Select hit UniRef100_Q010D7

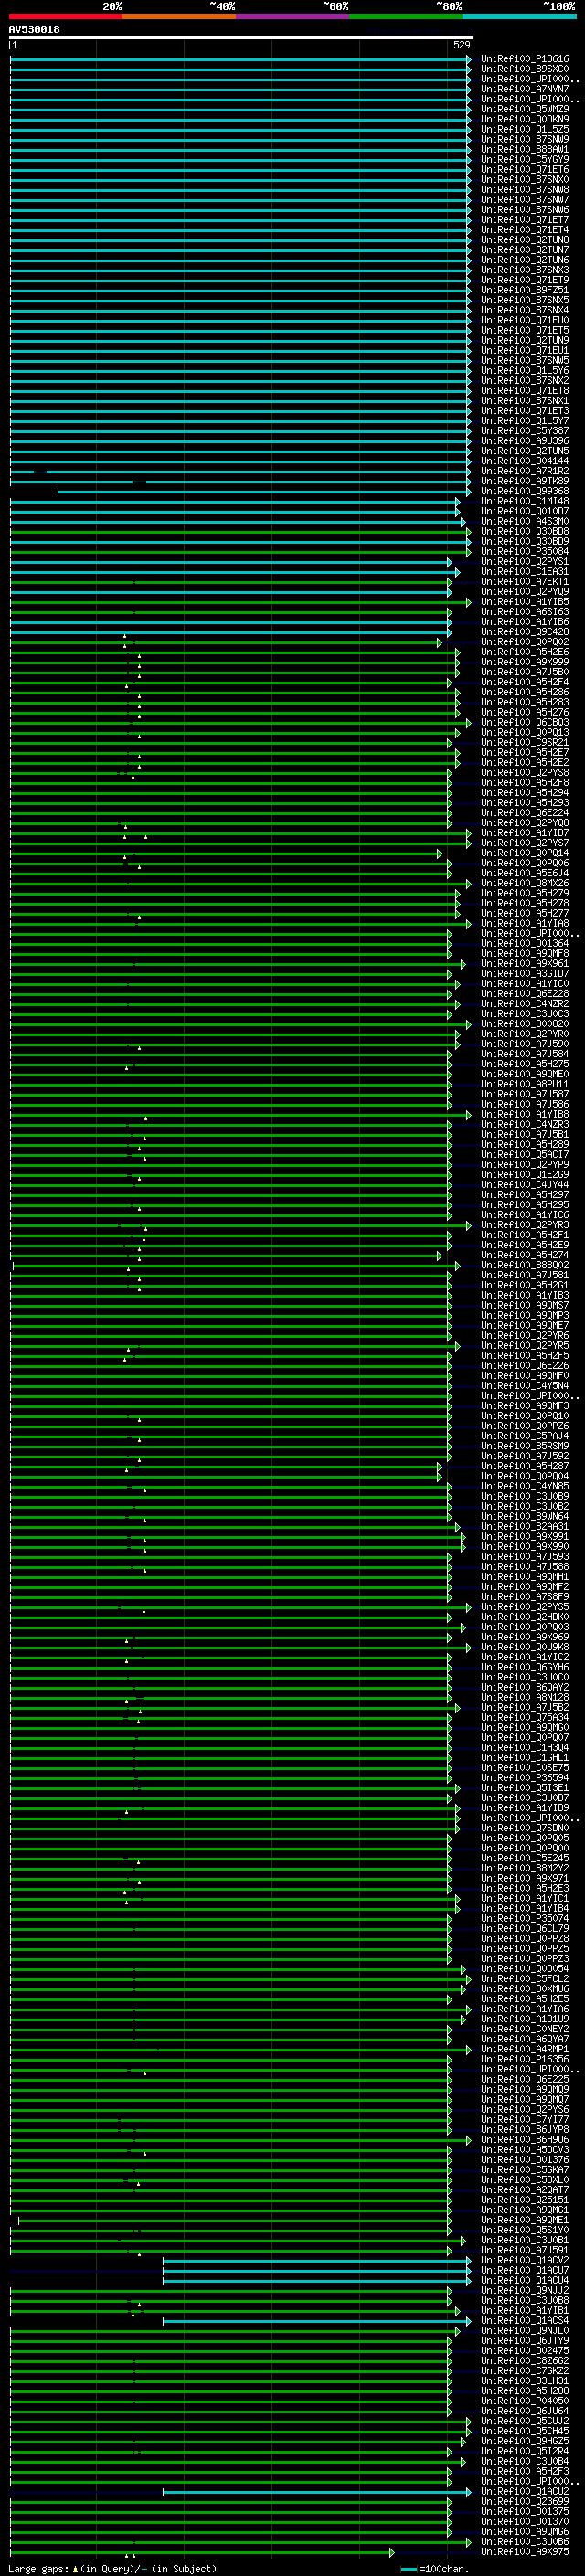(x=524, y=511)
